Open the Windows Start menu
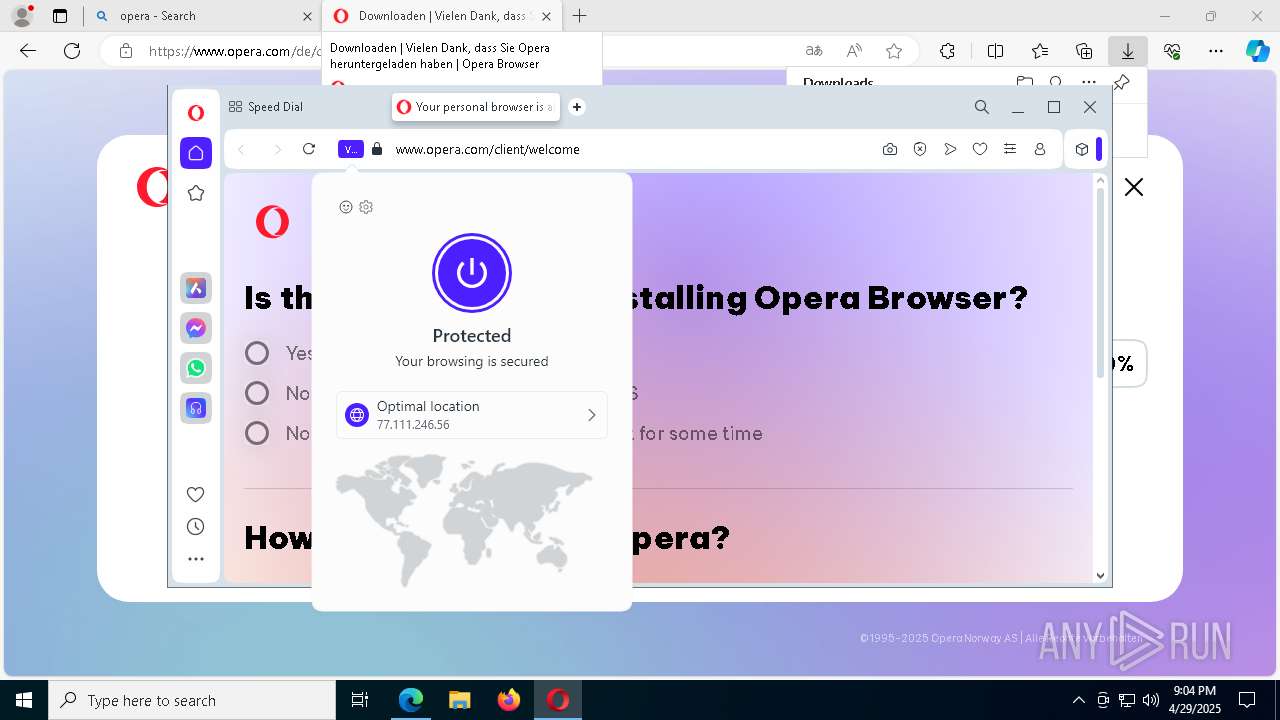This screenshot has height=720, width=1280. pos(24,700)
